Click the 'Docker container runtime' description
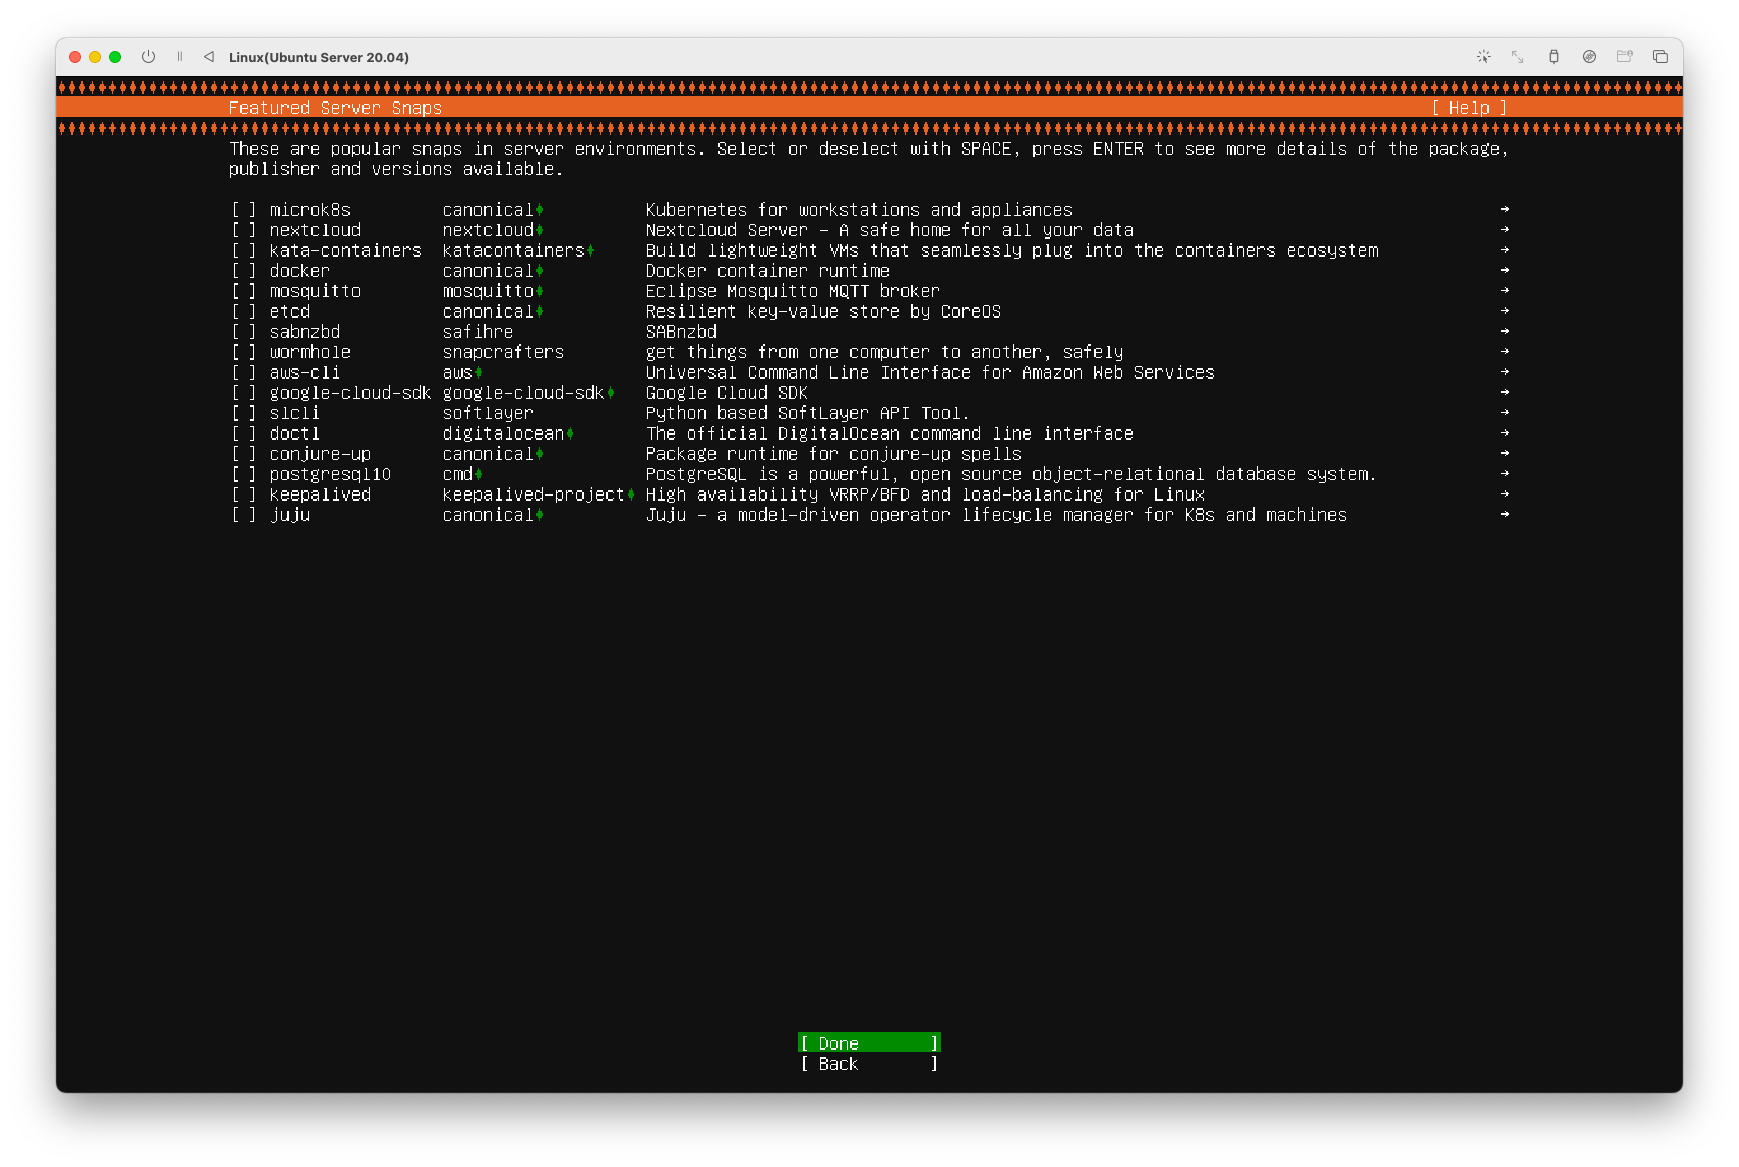1739x1167 pixels. point(767,271)
